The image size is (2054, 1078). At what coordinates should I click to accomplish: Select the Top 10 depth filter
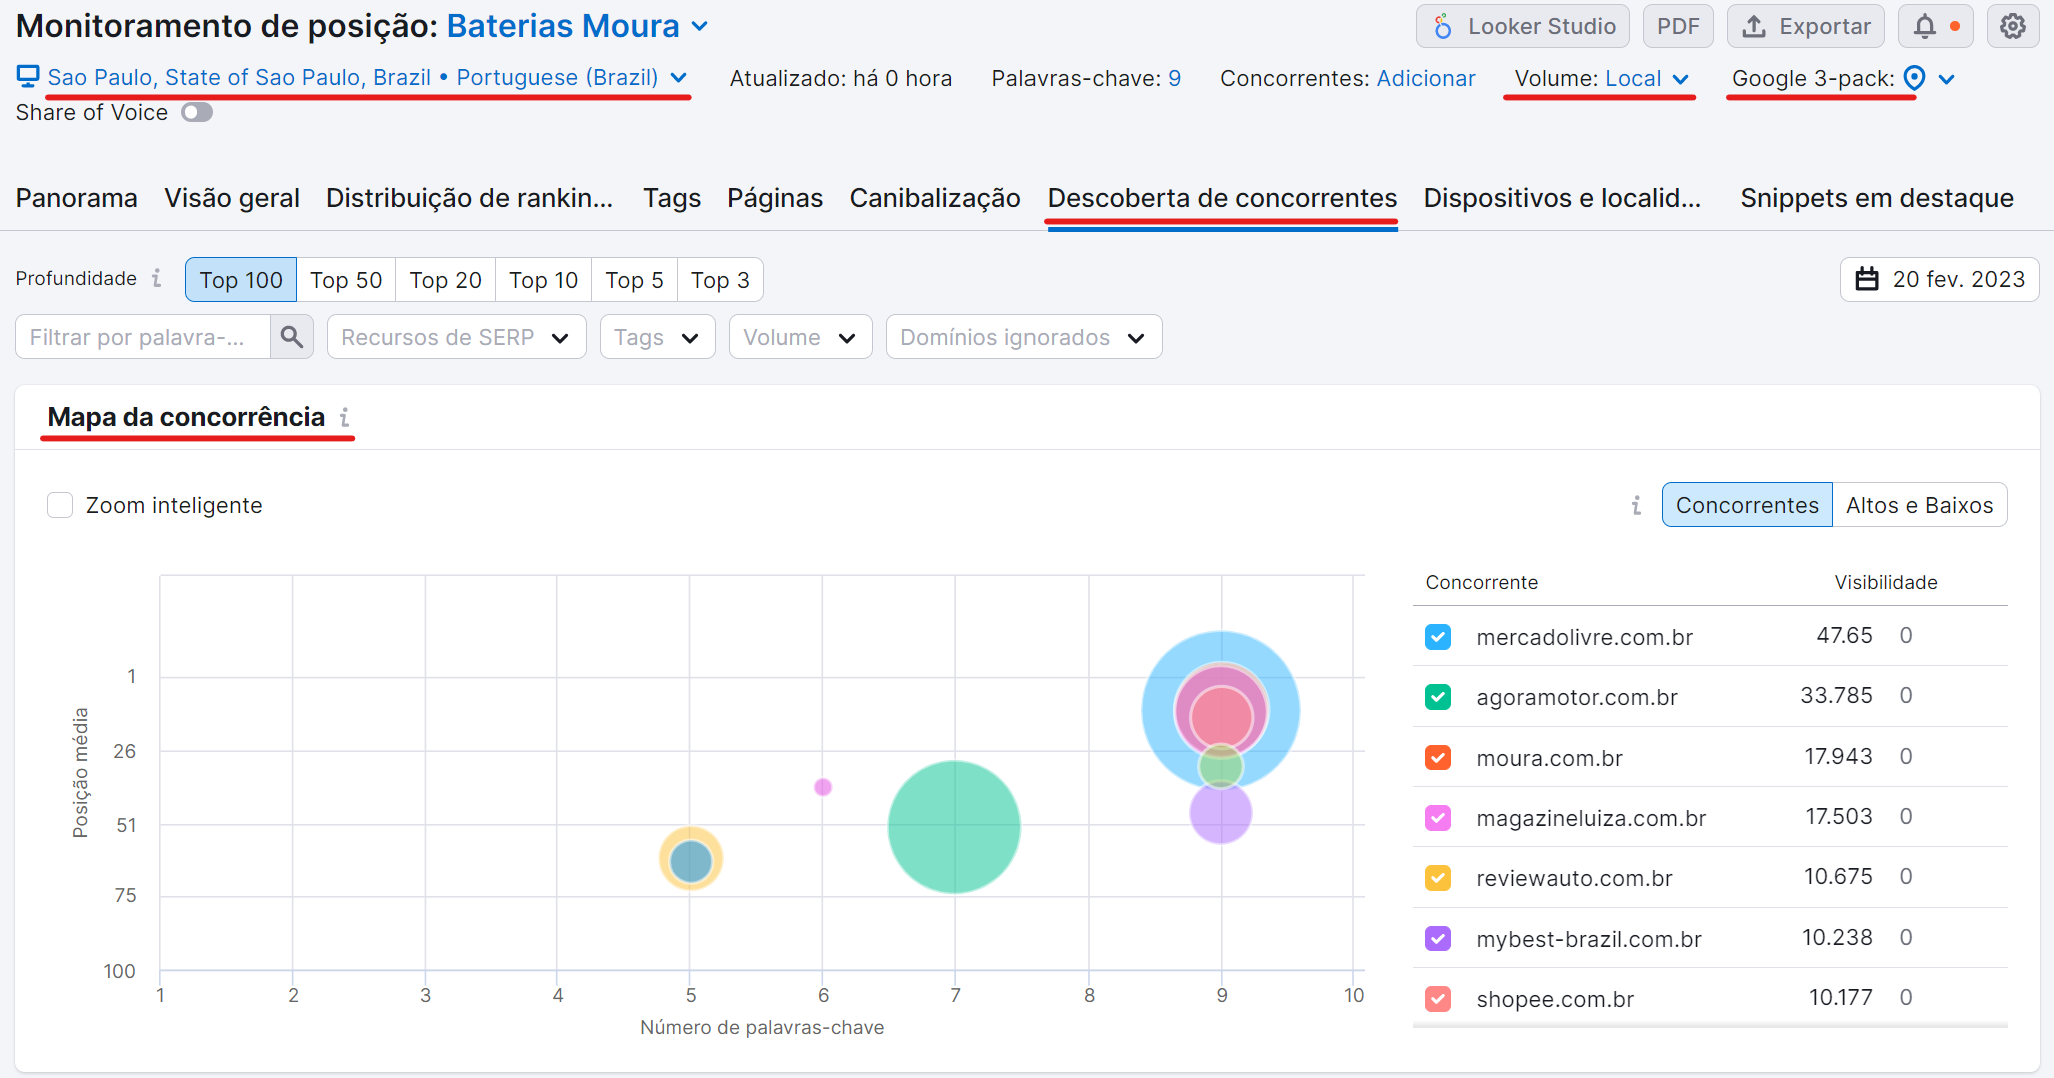(543, 279)
